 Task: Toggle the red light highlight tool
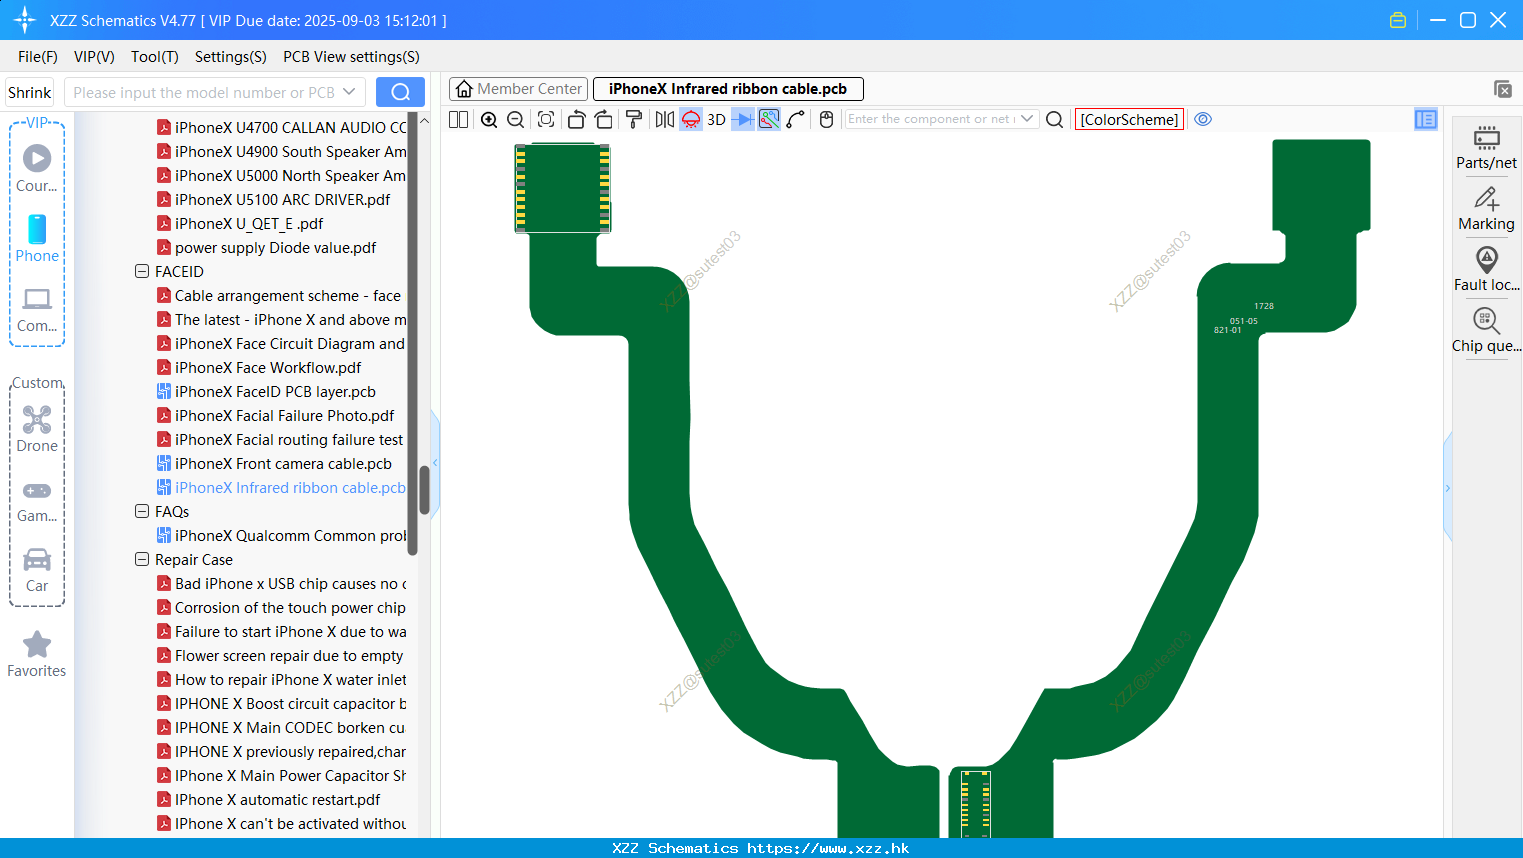(x=691, y=119)
